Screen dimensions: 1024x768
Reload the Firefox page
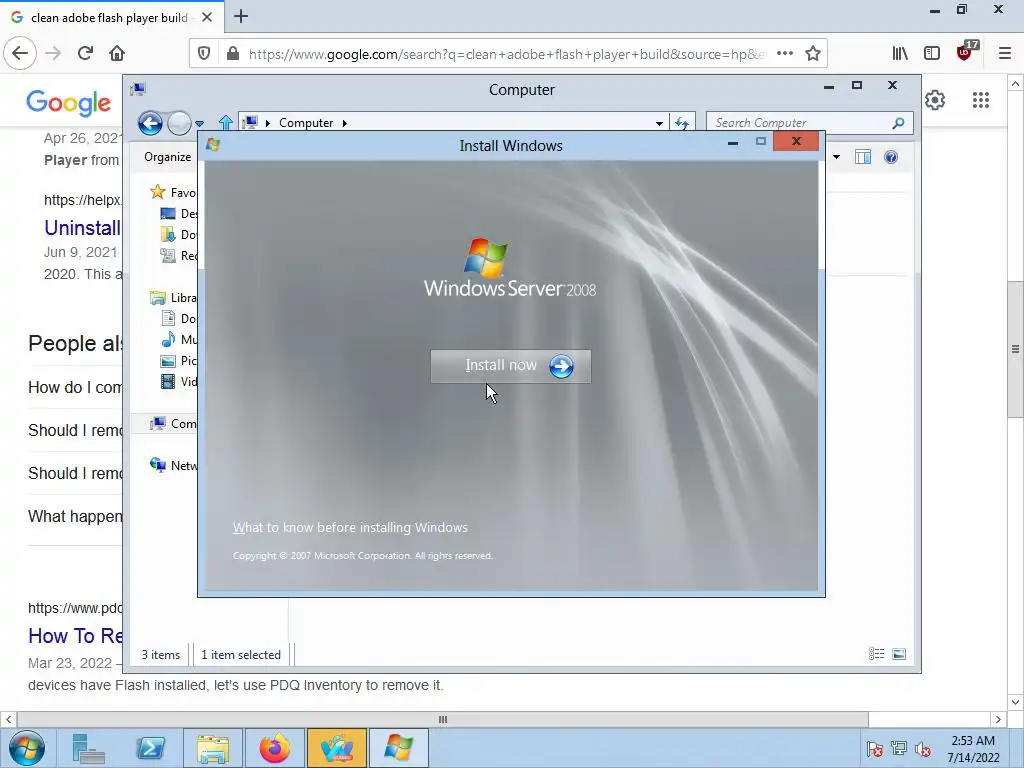click(x=85, y=54)
